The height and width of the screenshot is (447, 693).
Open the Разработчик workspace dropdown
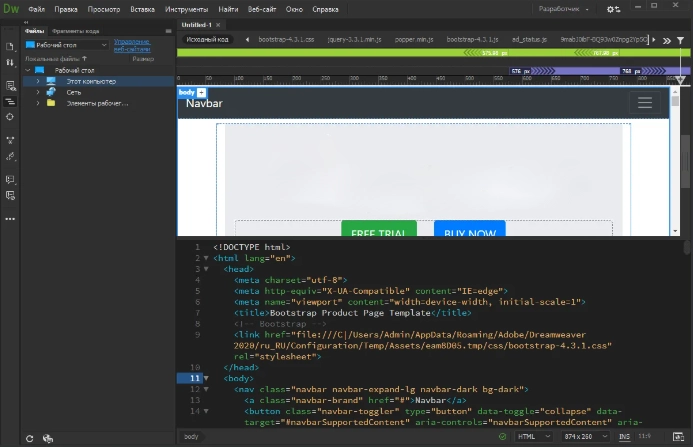click(x=563, y=9)
